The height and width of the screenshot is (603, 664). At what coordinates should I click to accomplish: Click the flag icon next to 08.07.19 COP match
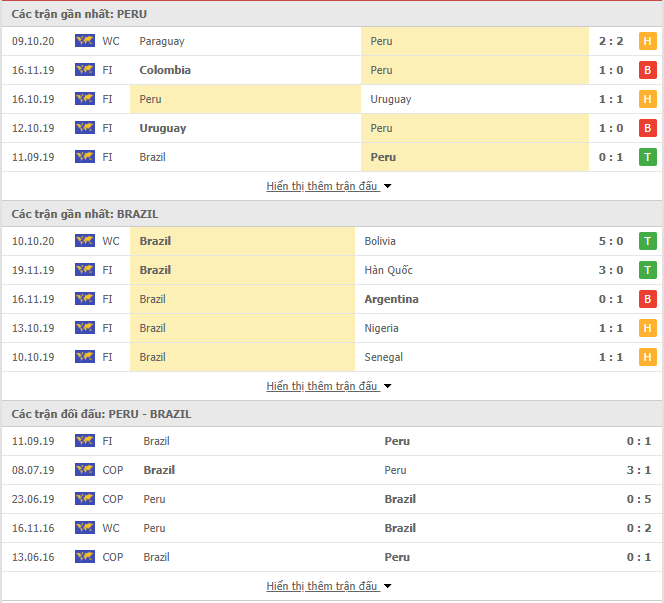point(85,470)
